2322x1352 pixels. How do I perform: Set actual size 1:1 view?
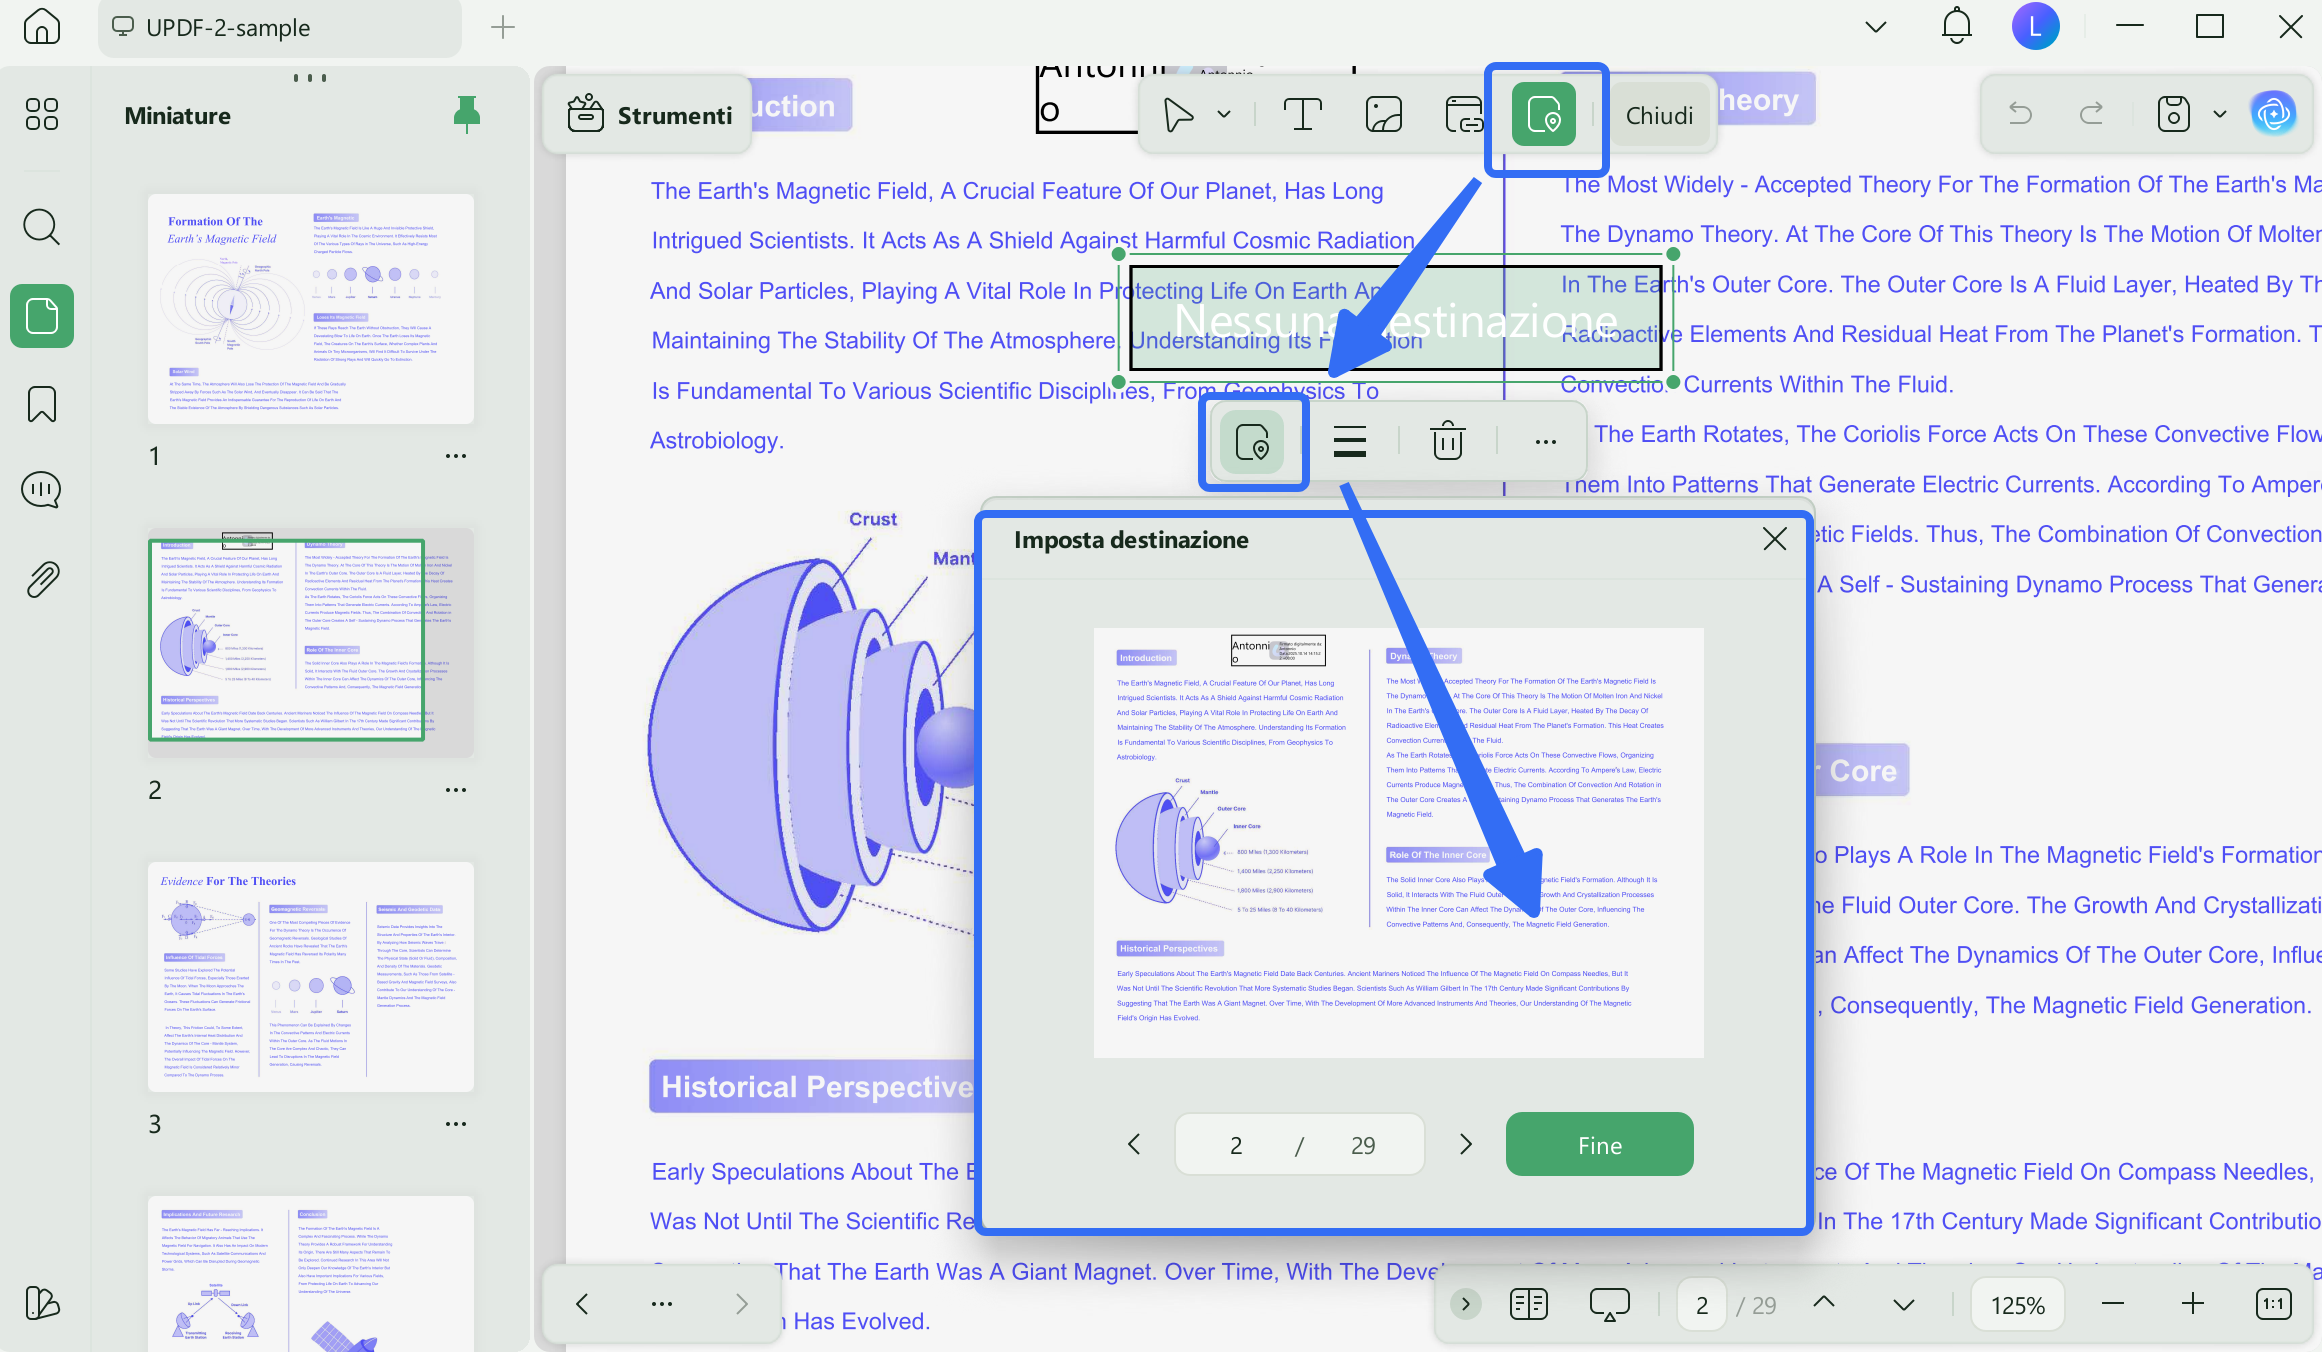pyautogui.click(x=2274, y=1303)
